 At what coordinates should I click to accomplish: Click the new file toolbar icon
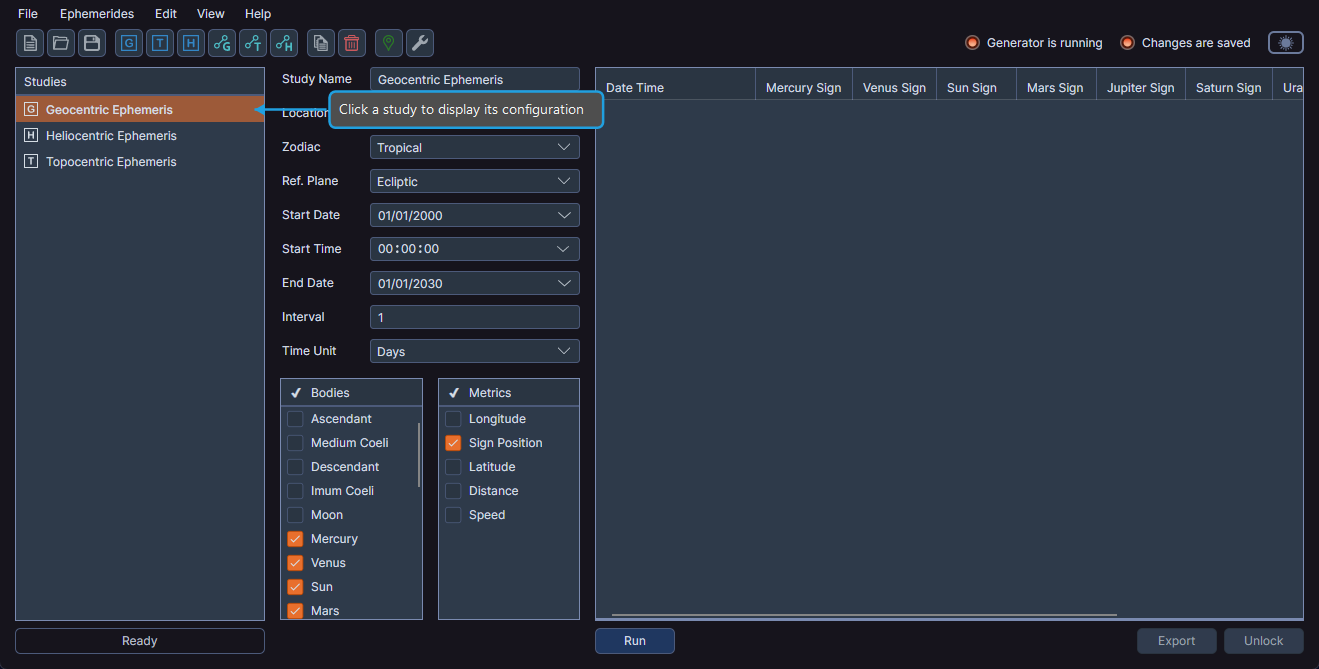pyautogui.click(x=30, y=43)
